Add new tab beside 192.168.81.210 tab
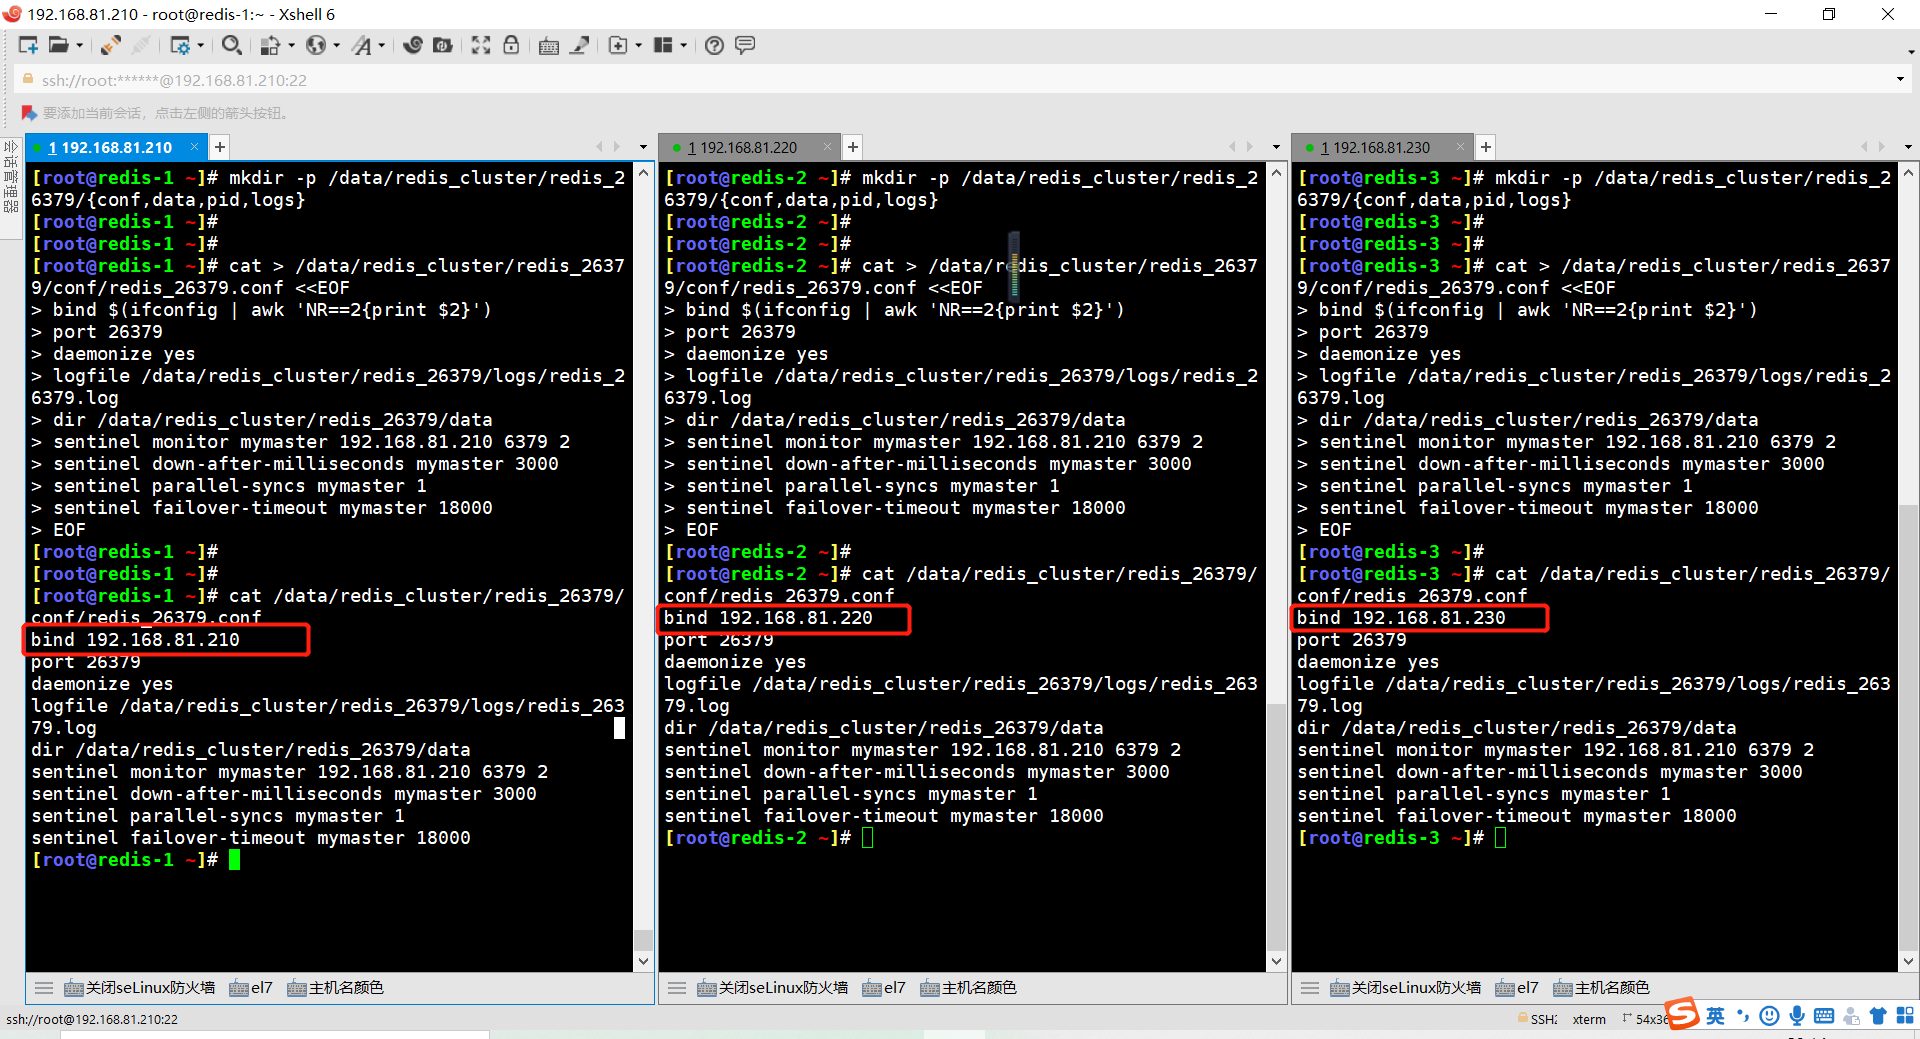The image size is (1920, 1039). (220, 147)
